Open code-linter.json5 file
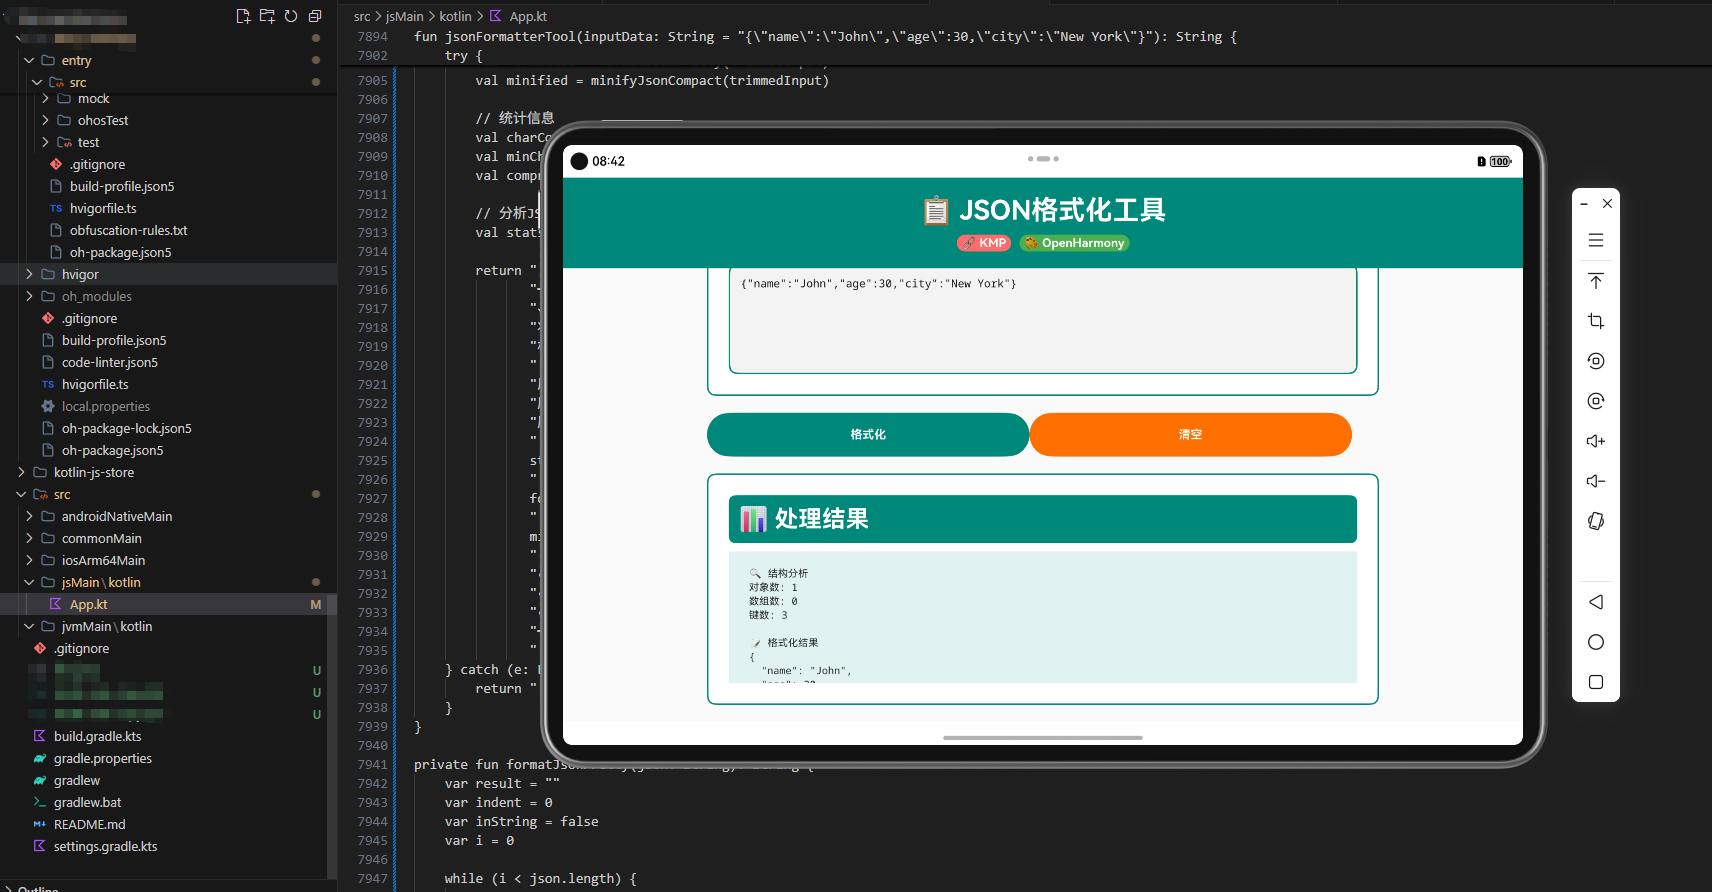This screenshot has width=1712, height=892. coord(110,362)
